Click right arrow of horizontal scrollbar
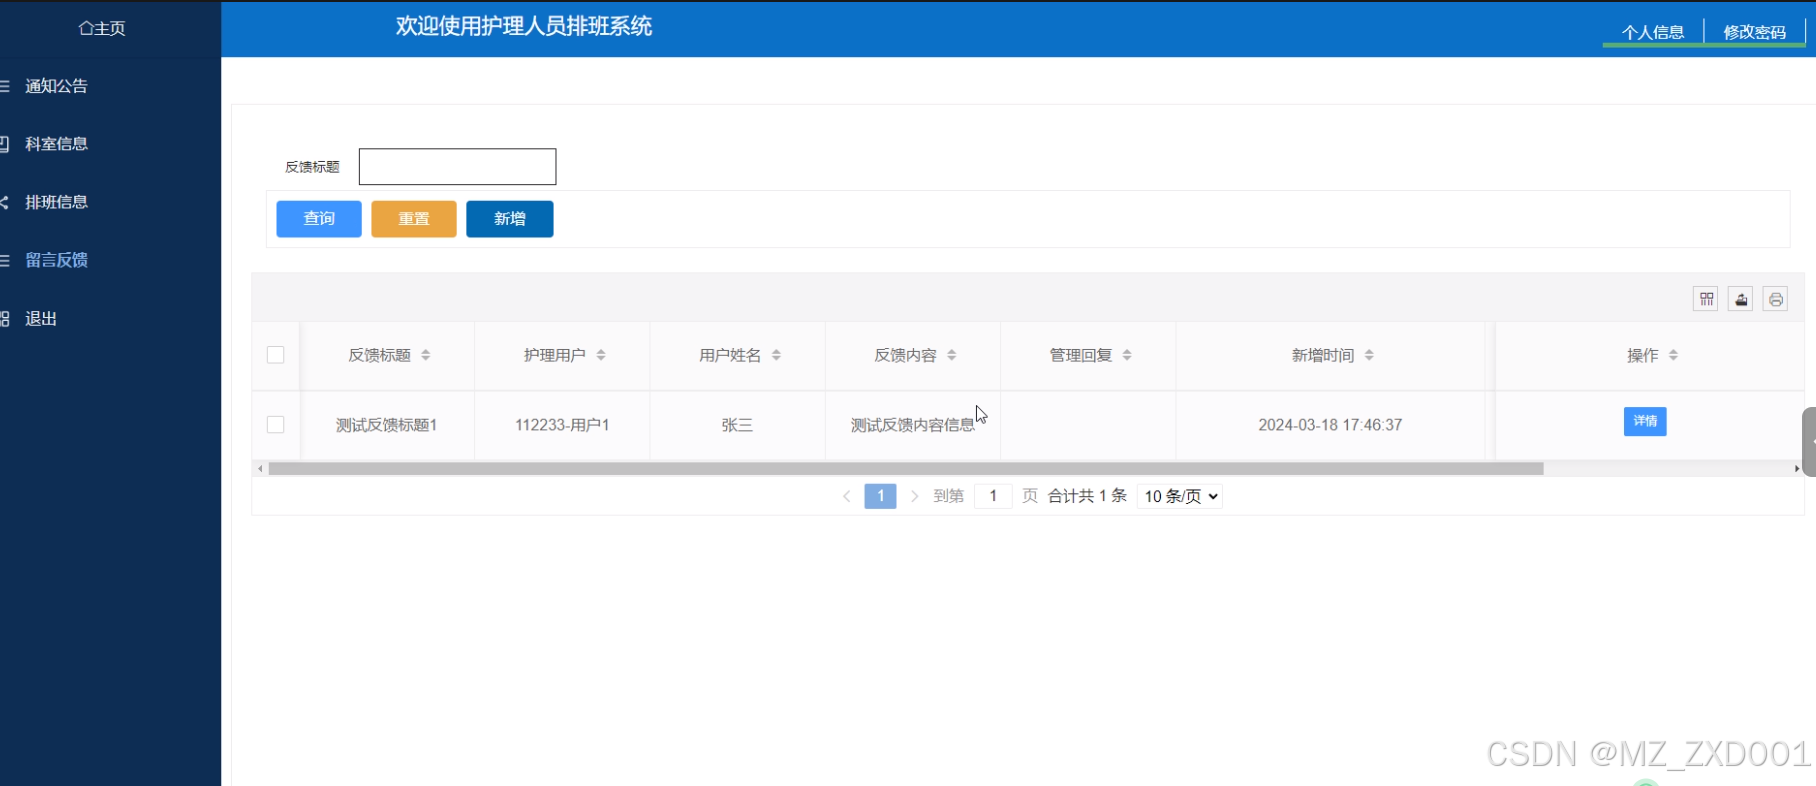1816x786 pixels. (1796, 468)
